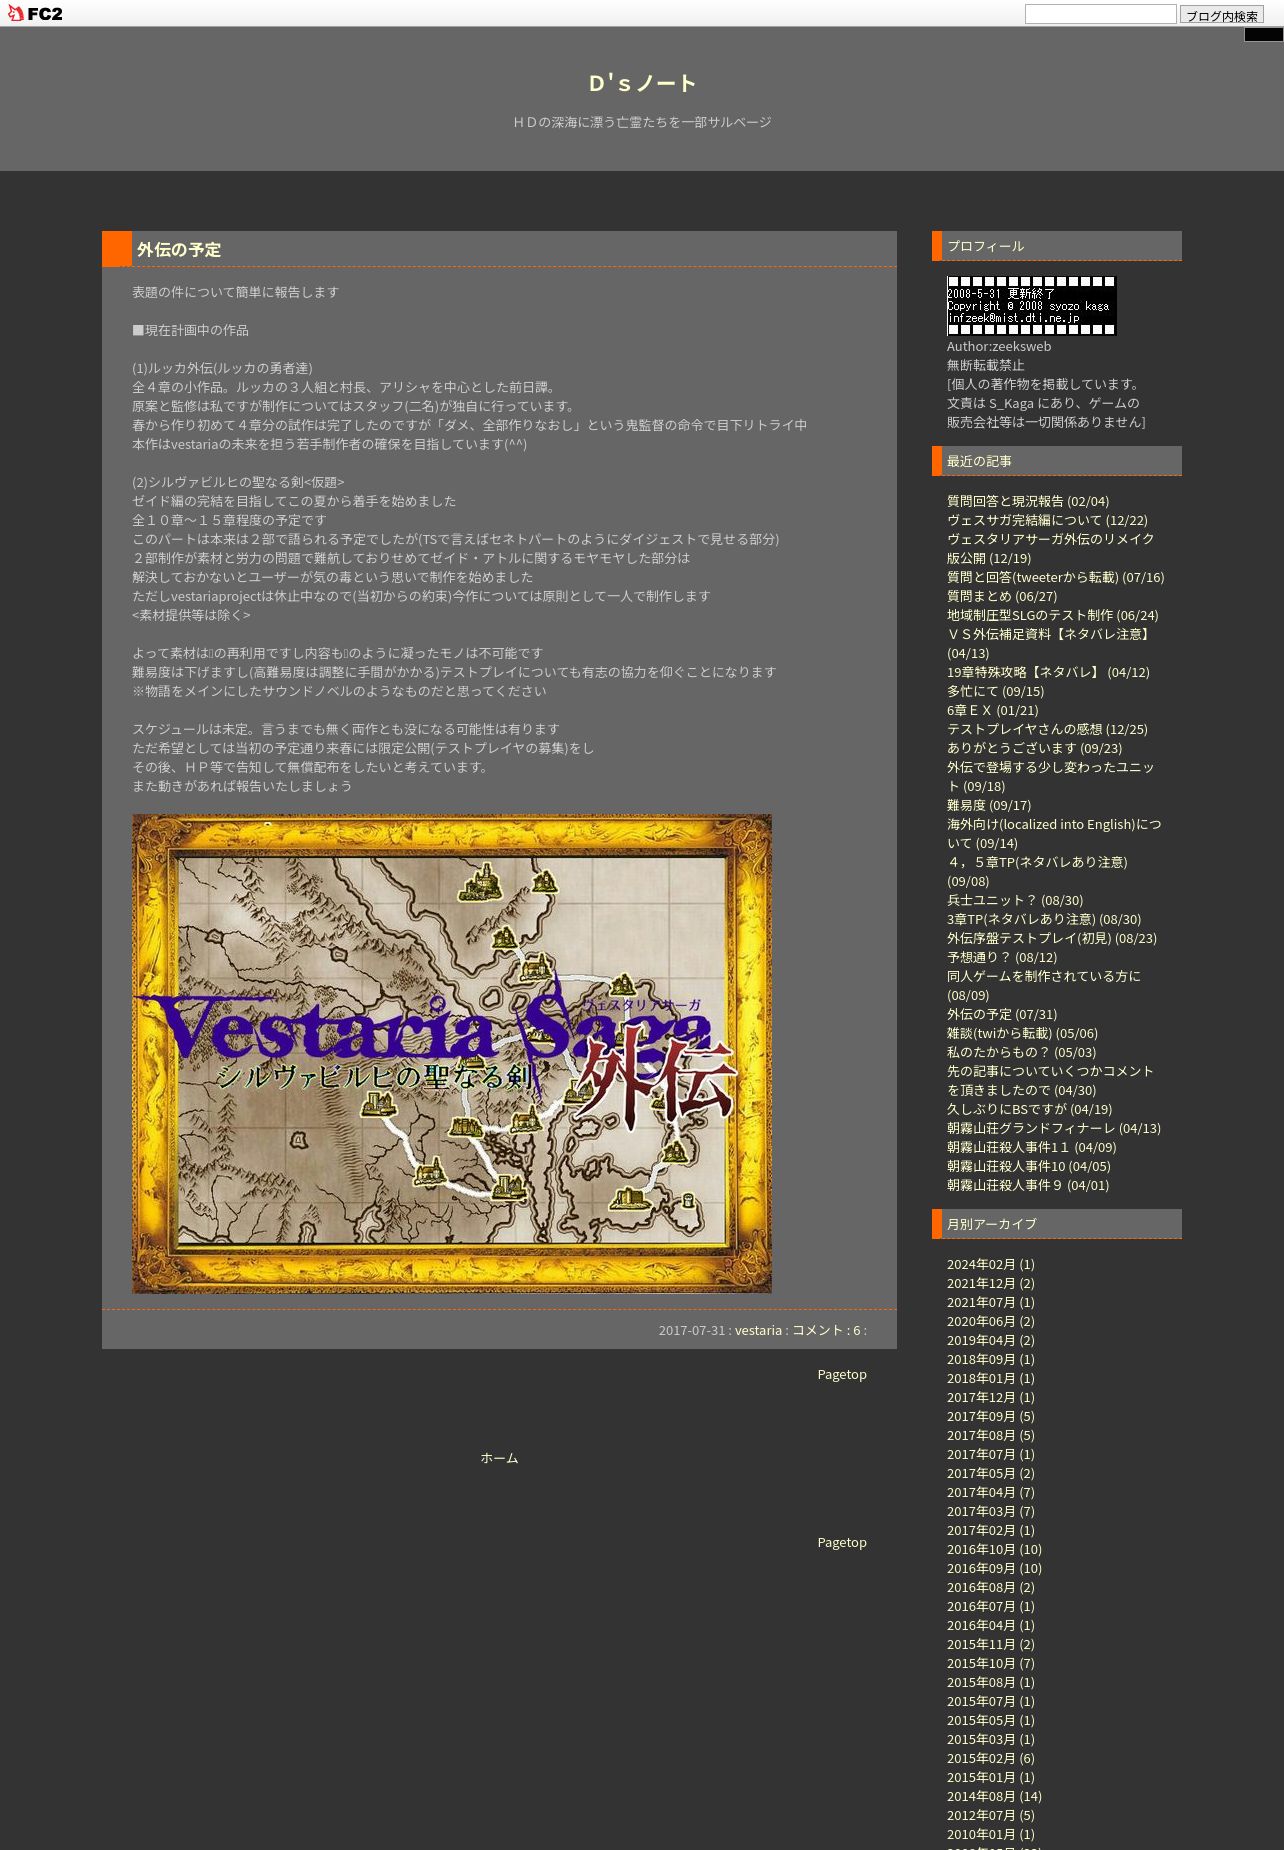Open 2018年01月 (1) archive
1284x1850 pixels.
point(991,1378)
